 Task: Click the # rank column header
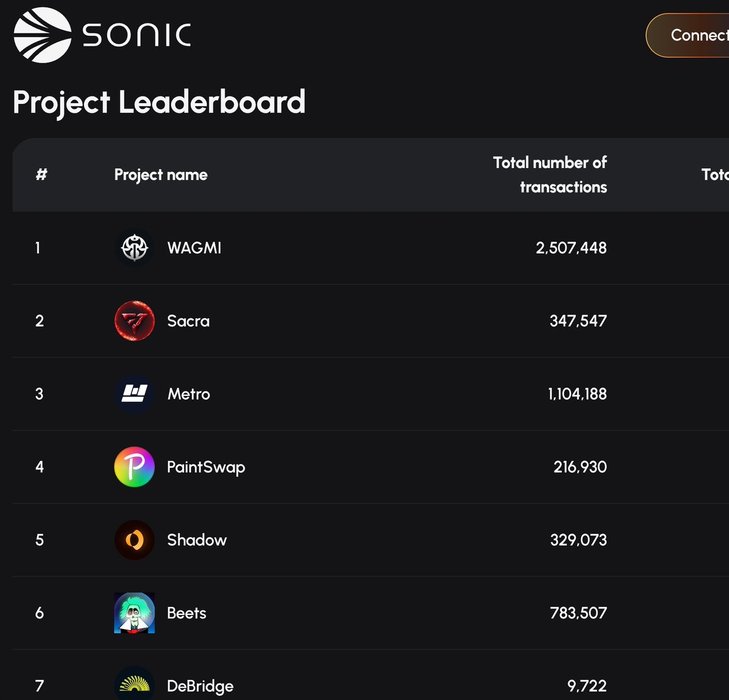click(x=41, y=175)
